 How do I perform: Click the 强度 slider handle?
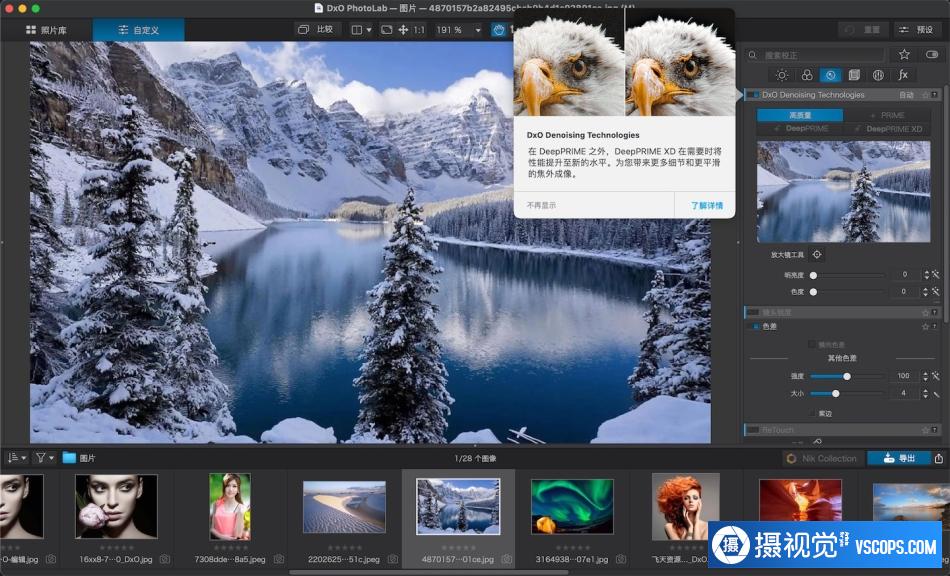[846, 376]
